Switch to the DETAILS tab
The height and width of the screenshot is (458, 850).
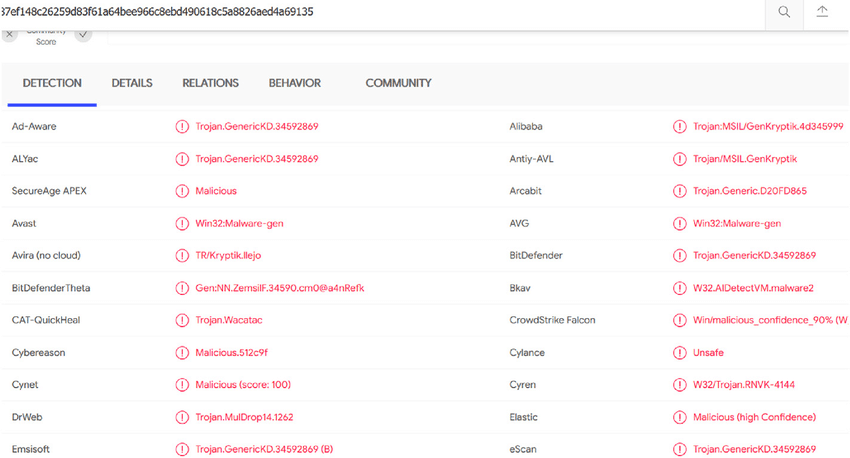pyautogui.click(x=132, y=83)
